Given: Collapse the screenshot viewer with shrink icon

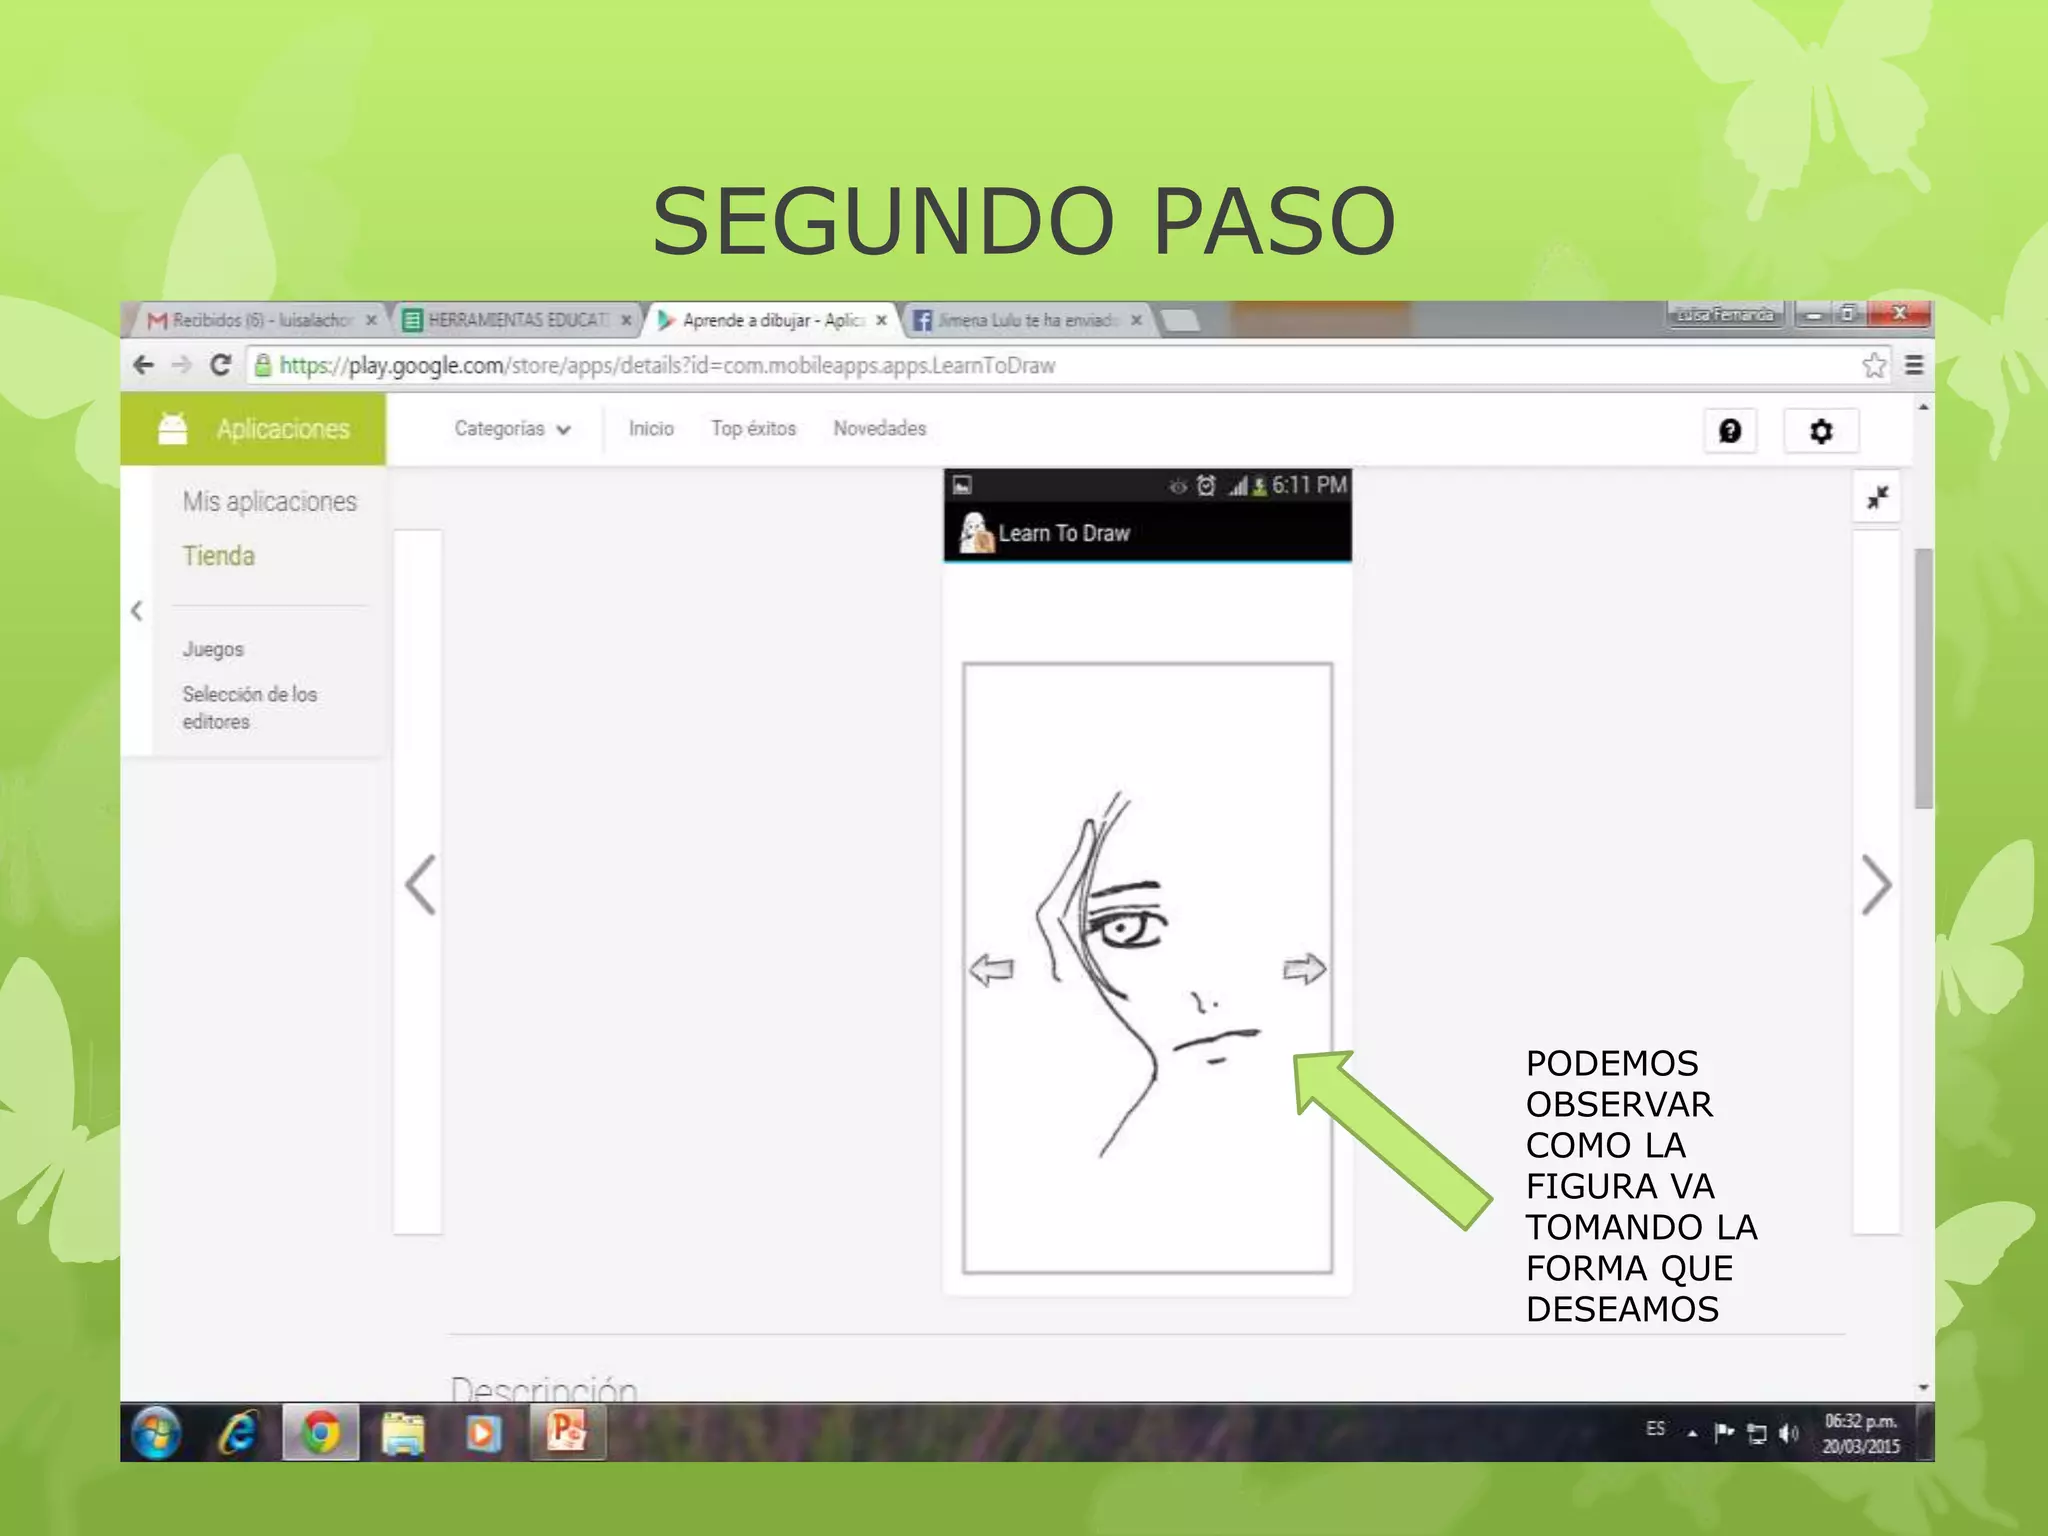Looking at the screenshot, I should [x=1877, y=497].
